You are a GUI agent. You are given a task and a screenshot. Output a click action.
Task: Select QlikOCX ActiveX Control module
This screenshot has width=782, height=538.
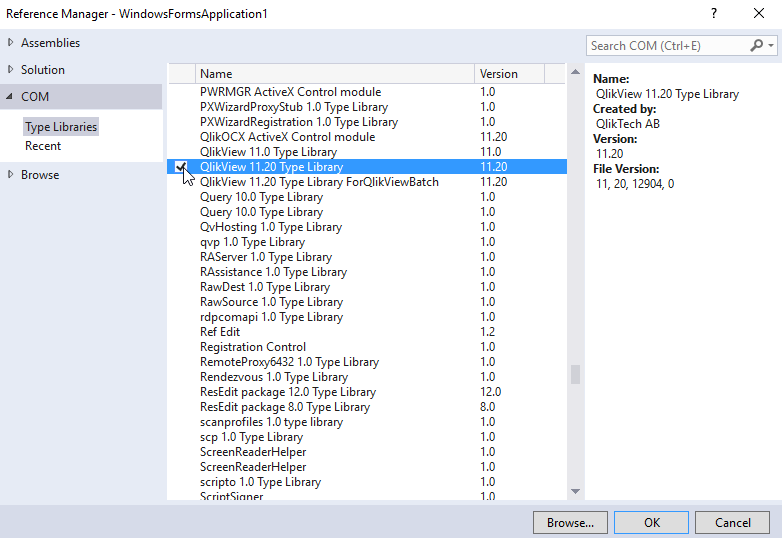[367, 137]
